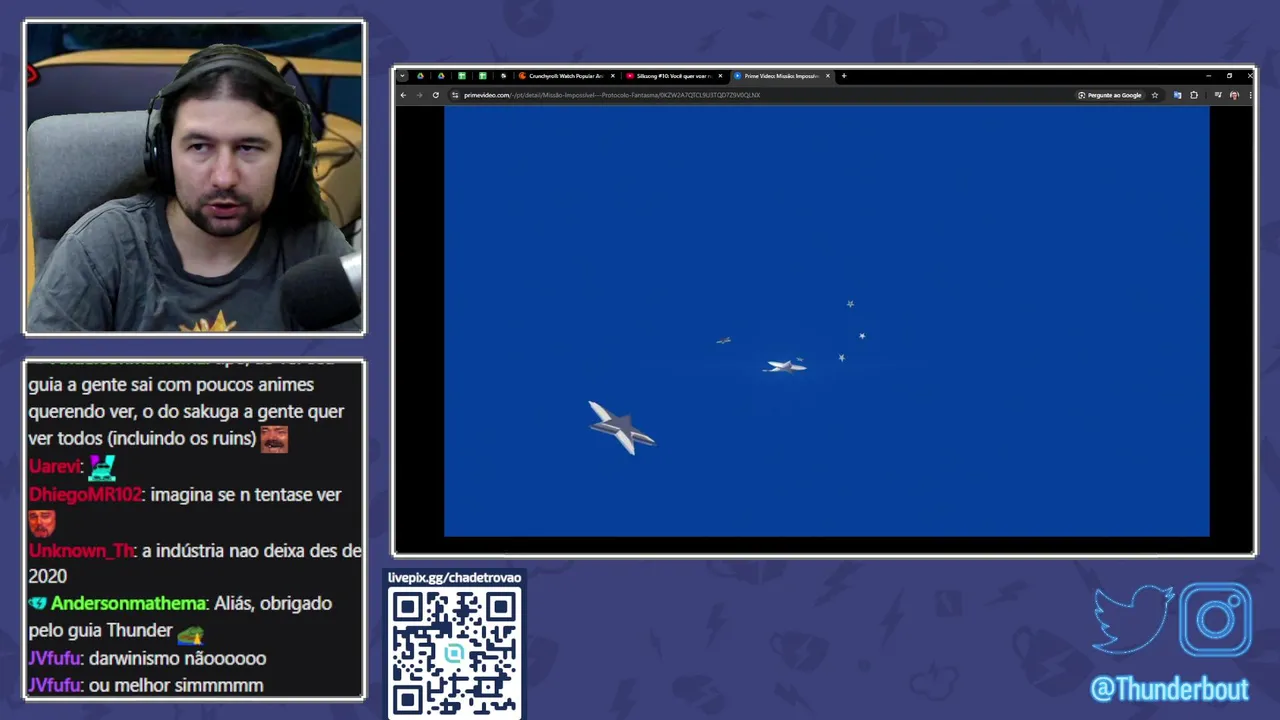Click the livepix.gg/chadetrovao link text
The width and height of the screenshot is (1280, 720).
point(454,577)
